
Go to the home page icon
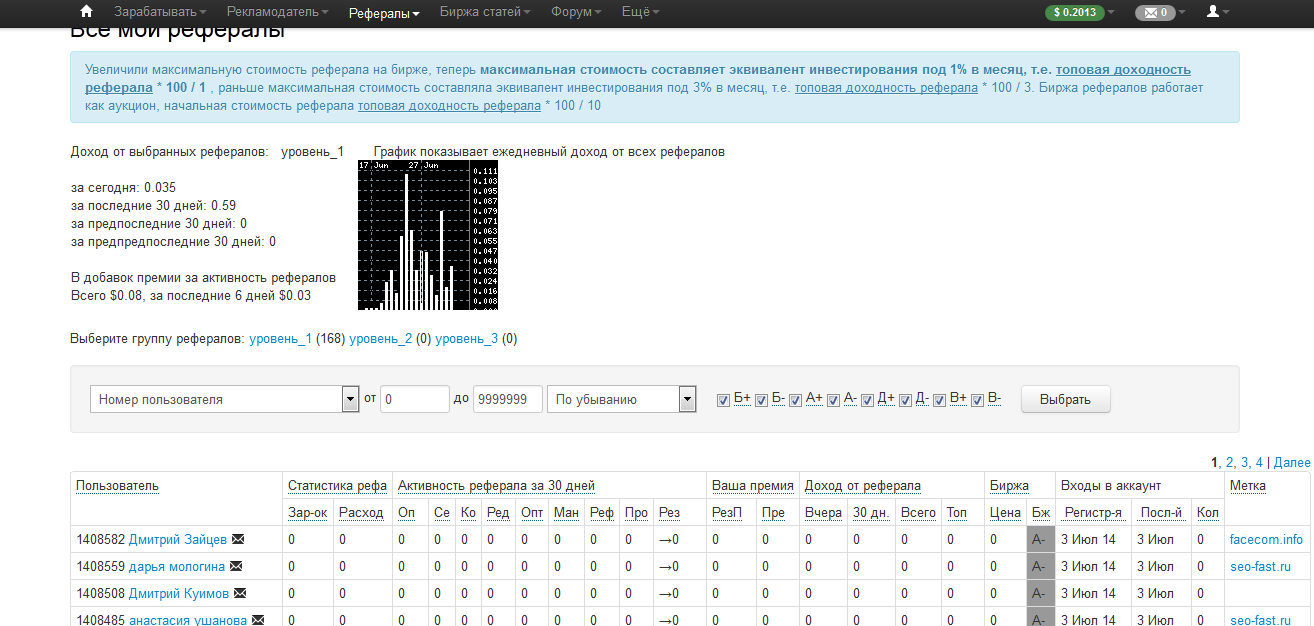[x=87, y=12]
